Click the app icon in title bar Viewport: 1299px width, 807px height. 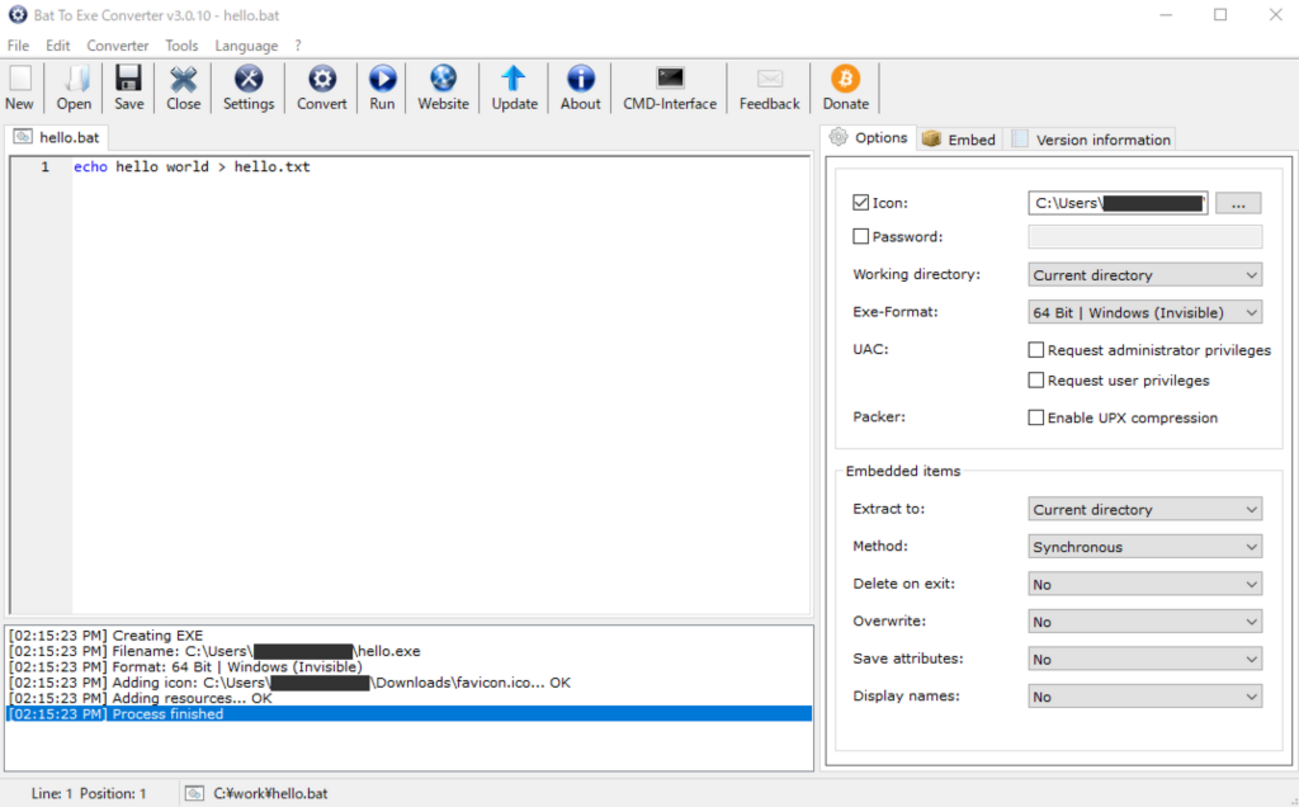[x=17, y=15]
